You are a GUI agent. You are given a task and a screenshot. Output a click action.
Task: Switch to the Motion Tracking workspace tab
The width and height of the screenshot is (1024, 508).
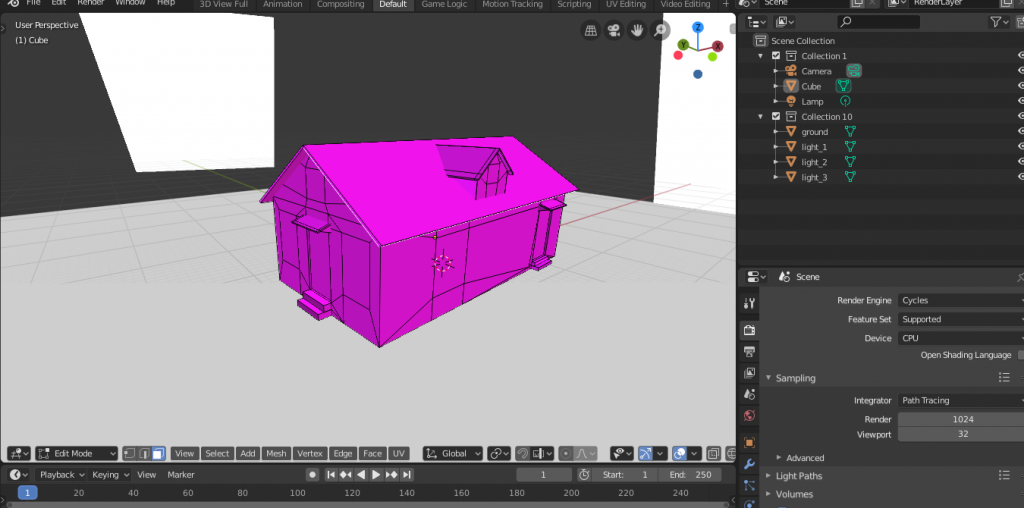[512, 4]
